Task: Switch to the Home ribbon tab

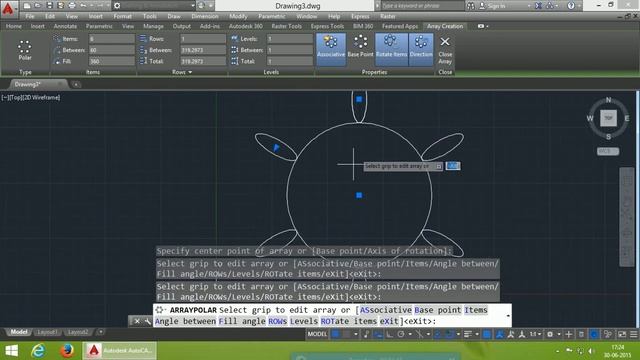Action: pos(13,26)
